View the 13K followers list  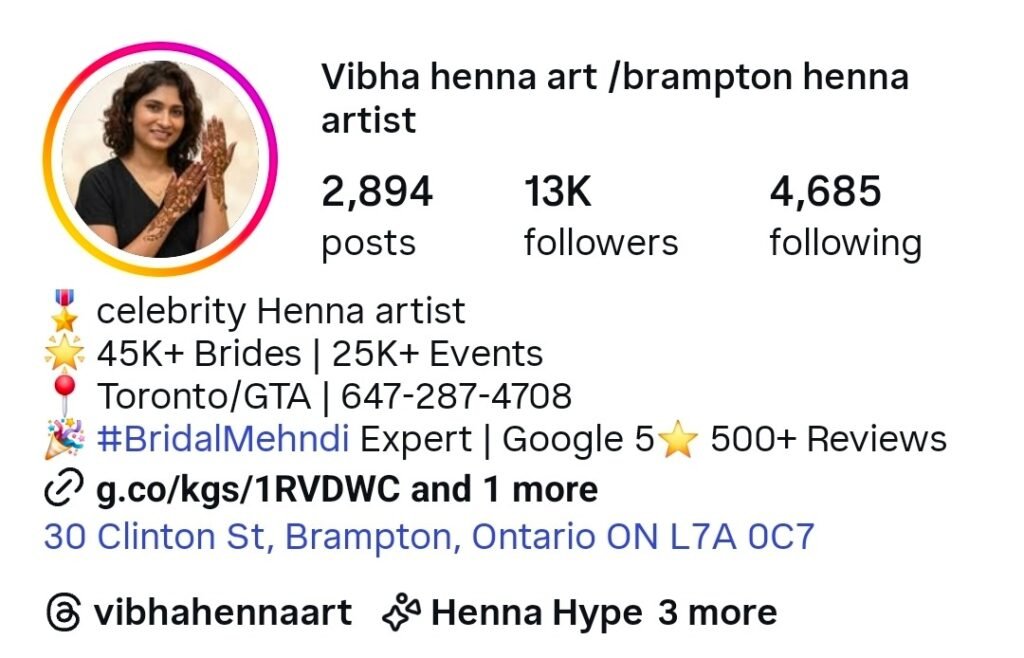[x=601, y=217]
